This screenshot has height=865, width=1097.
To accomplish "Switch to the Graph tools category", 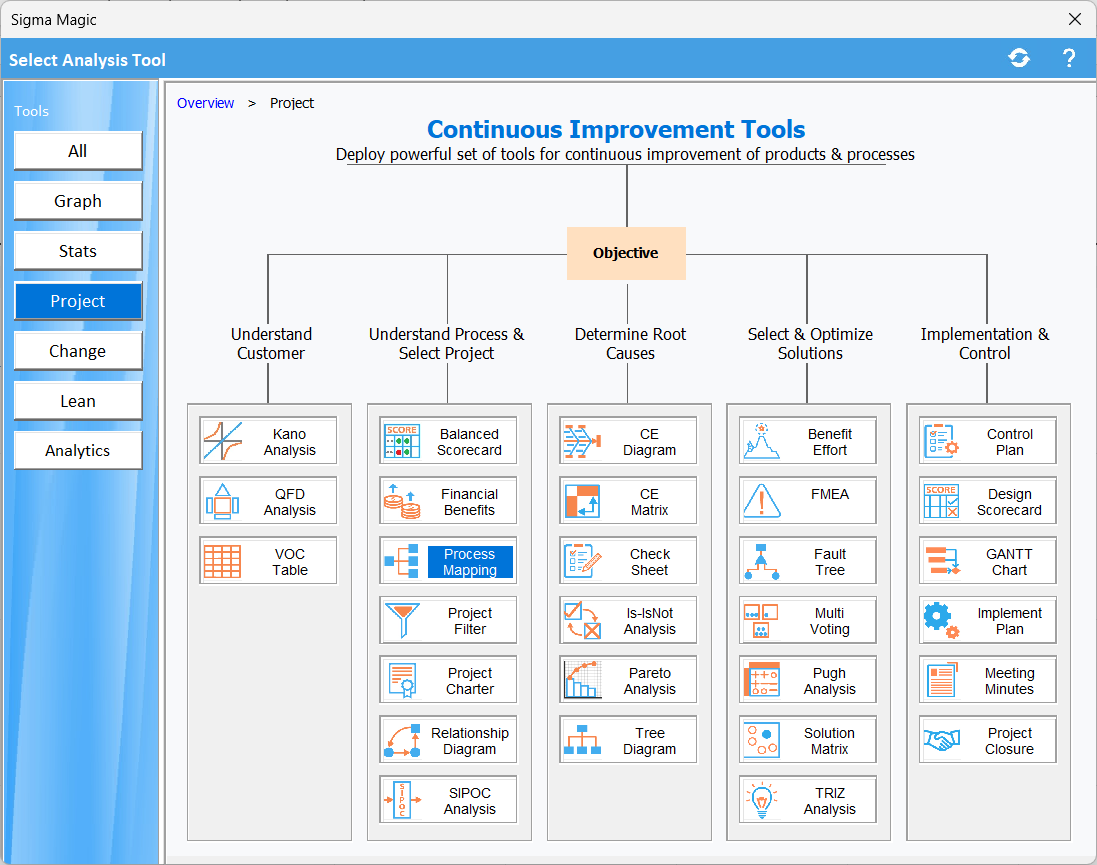I will pyautogui.click(x=78, y=201).
